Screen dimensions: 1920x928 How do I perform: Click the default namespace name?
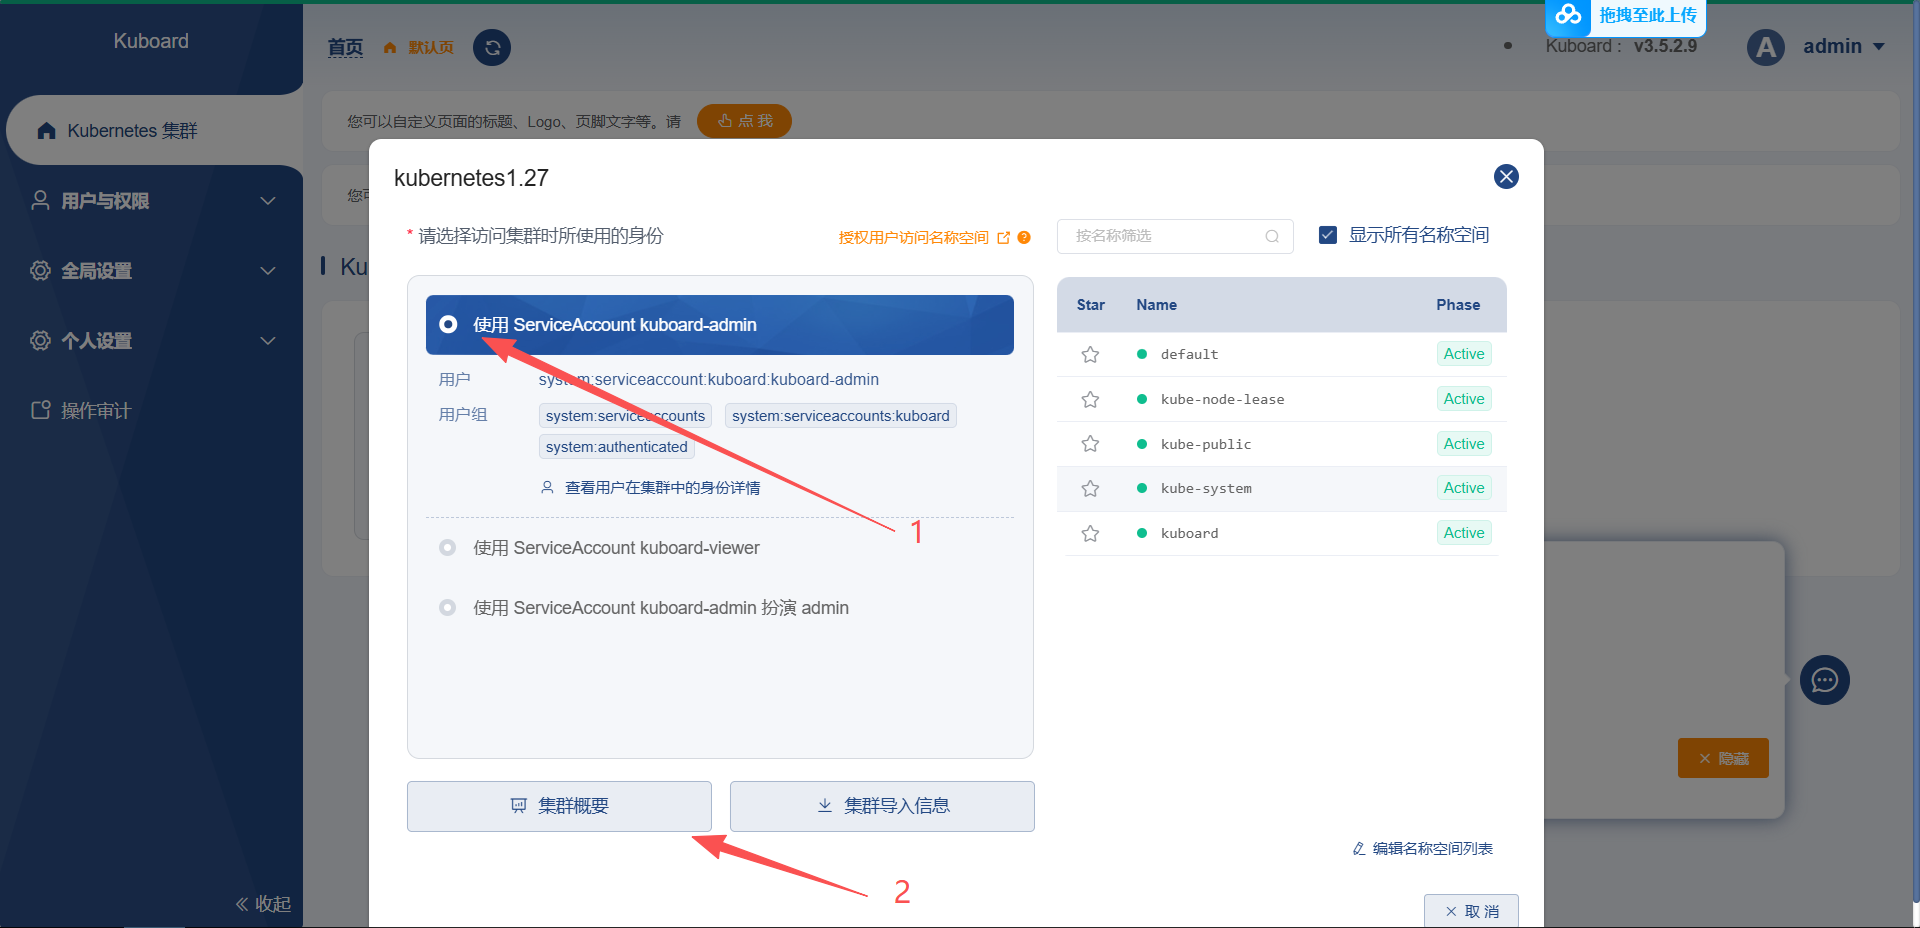tap(1189, 354)
